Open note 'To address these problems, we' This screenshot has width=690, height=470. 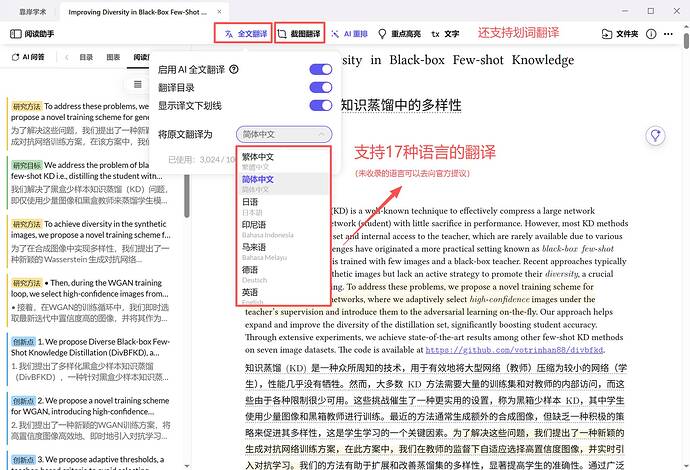[x=78, y=124]
